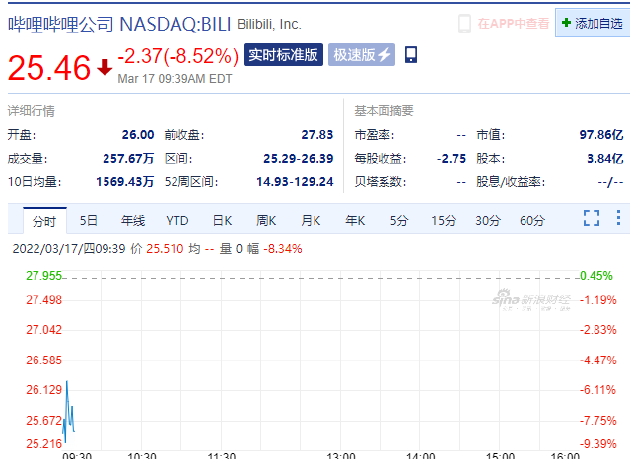Screen dimensions: 630x459
Task: Click the 开盘 value 26.00
Action: tap(138, 134)
